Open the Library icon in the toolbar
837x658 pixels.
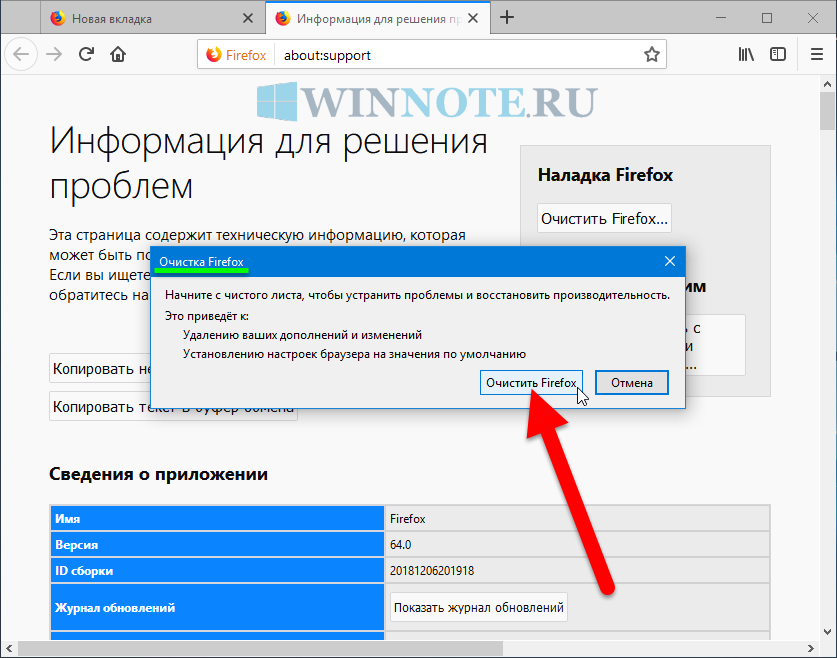746,54
